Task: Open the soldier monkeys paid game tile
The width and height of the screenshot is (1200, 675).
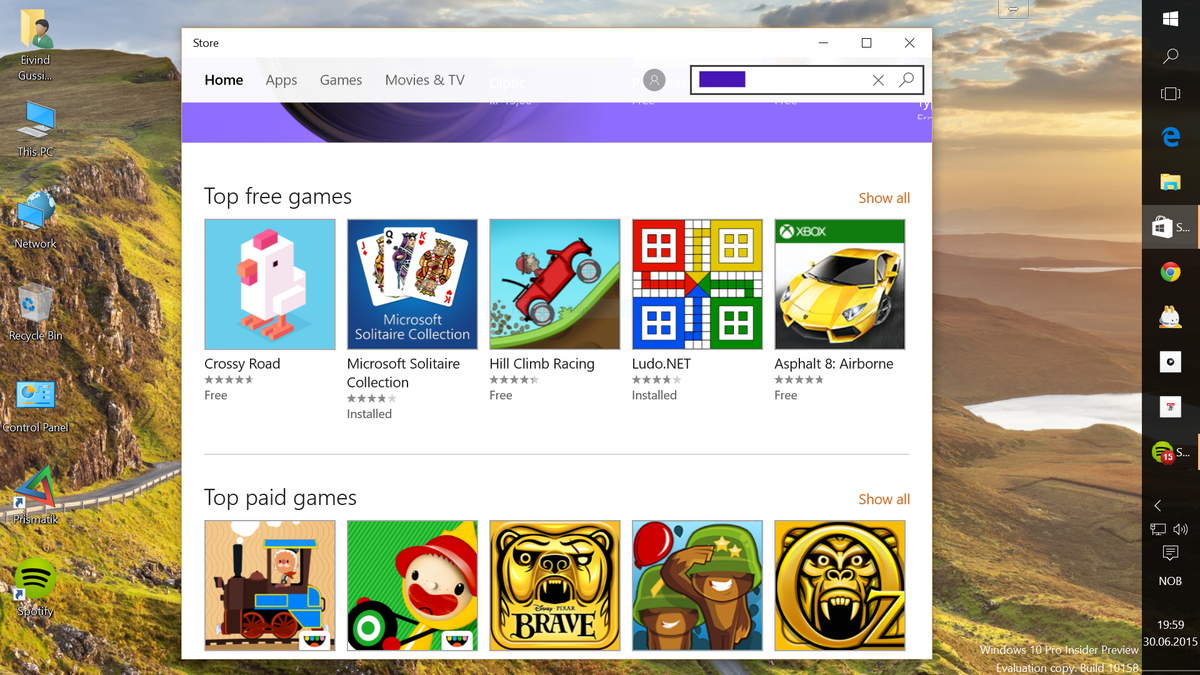Action: 697,586
